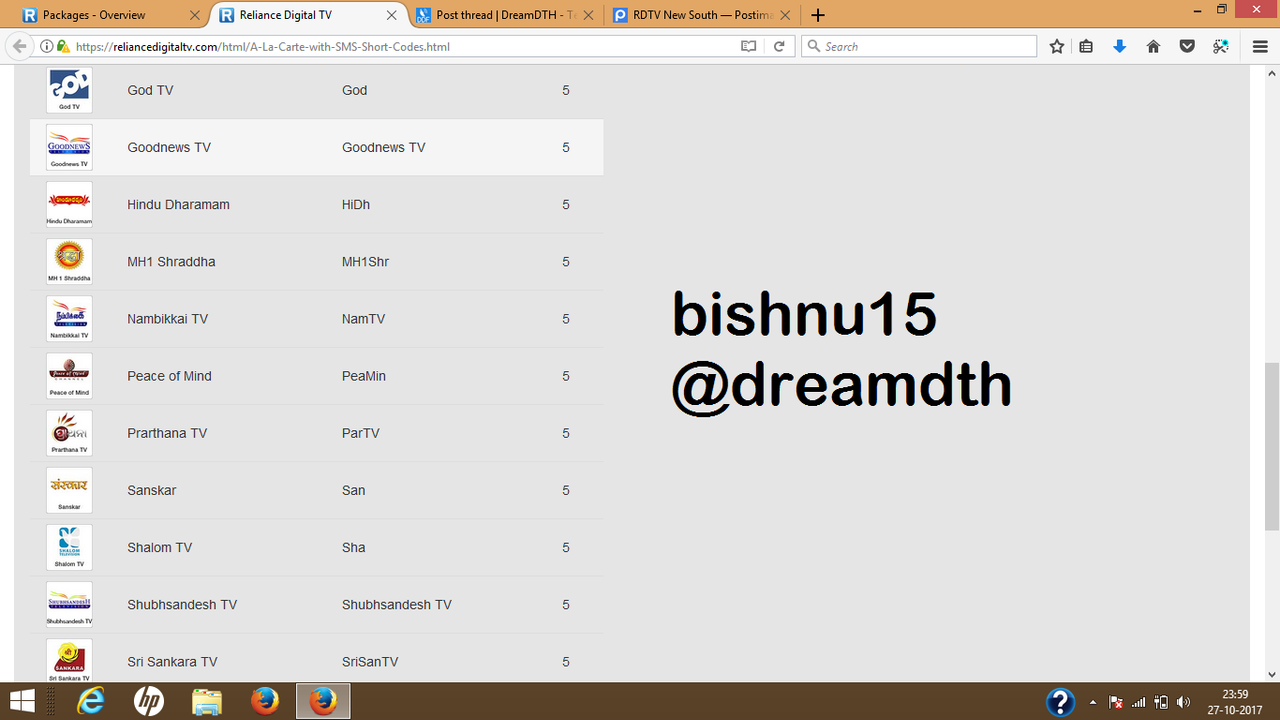Go to the Firefox Home page icon

pyautogui.click(x=1153, y=46)
